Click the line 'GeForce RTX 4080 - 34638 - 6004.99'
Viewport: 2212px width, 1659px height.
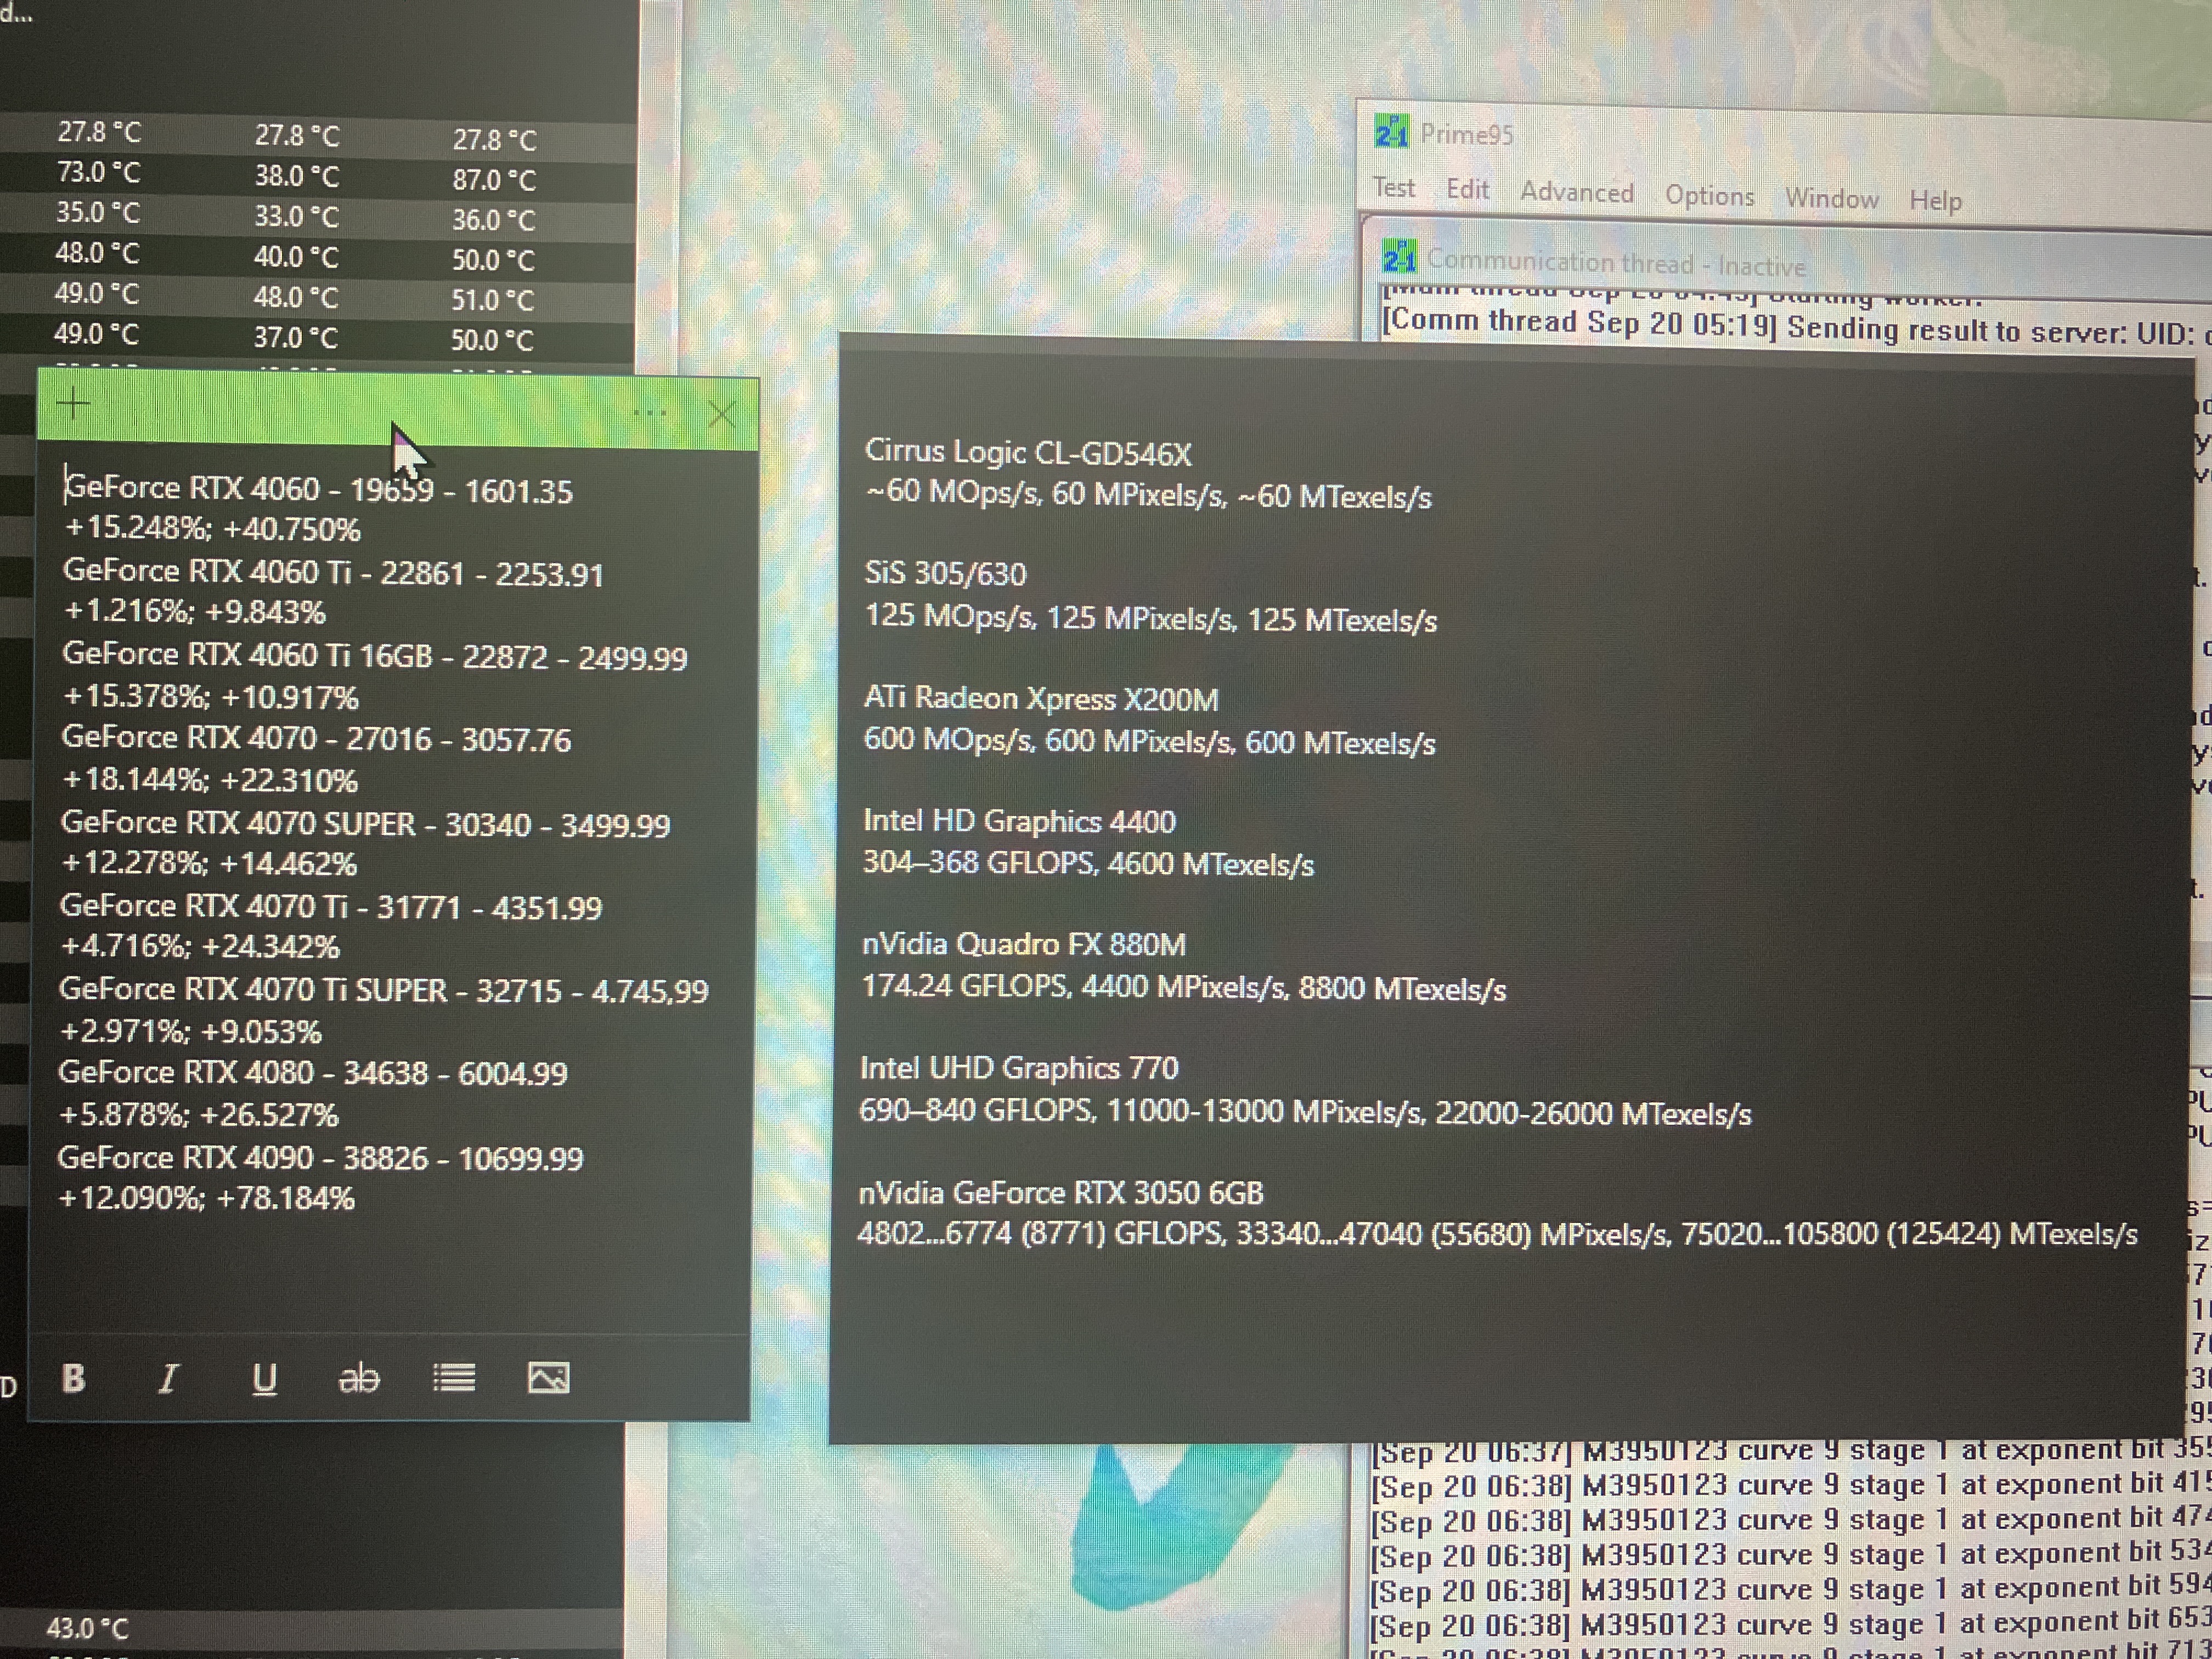[313, 1073]
